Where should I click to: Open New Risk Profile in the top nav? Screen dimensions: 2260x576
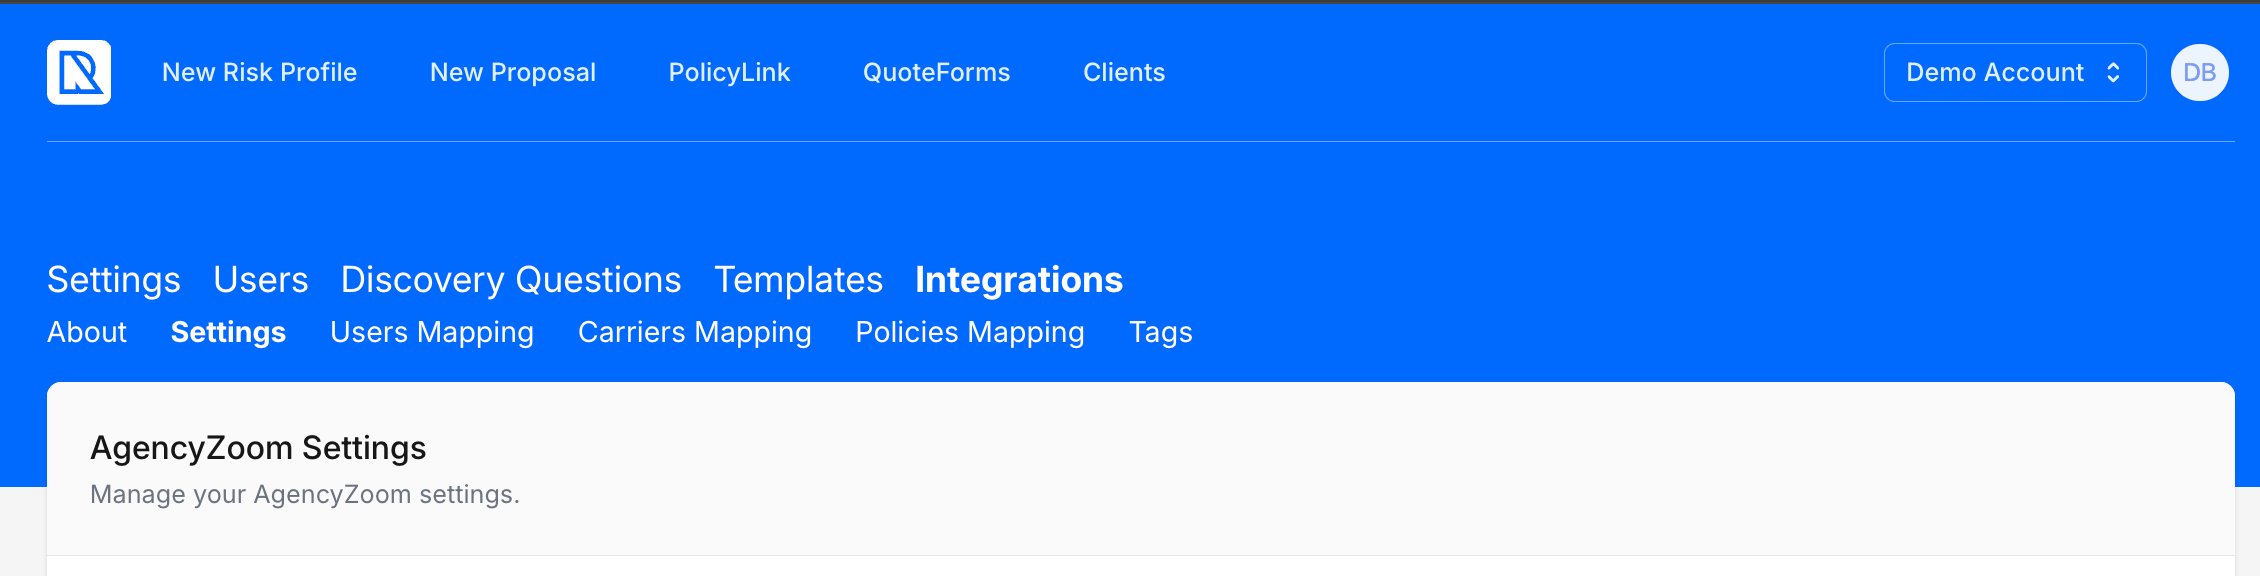pyautogui.click(x=259, y=72)
